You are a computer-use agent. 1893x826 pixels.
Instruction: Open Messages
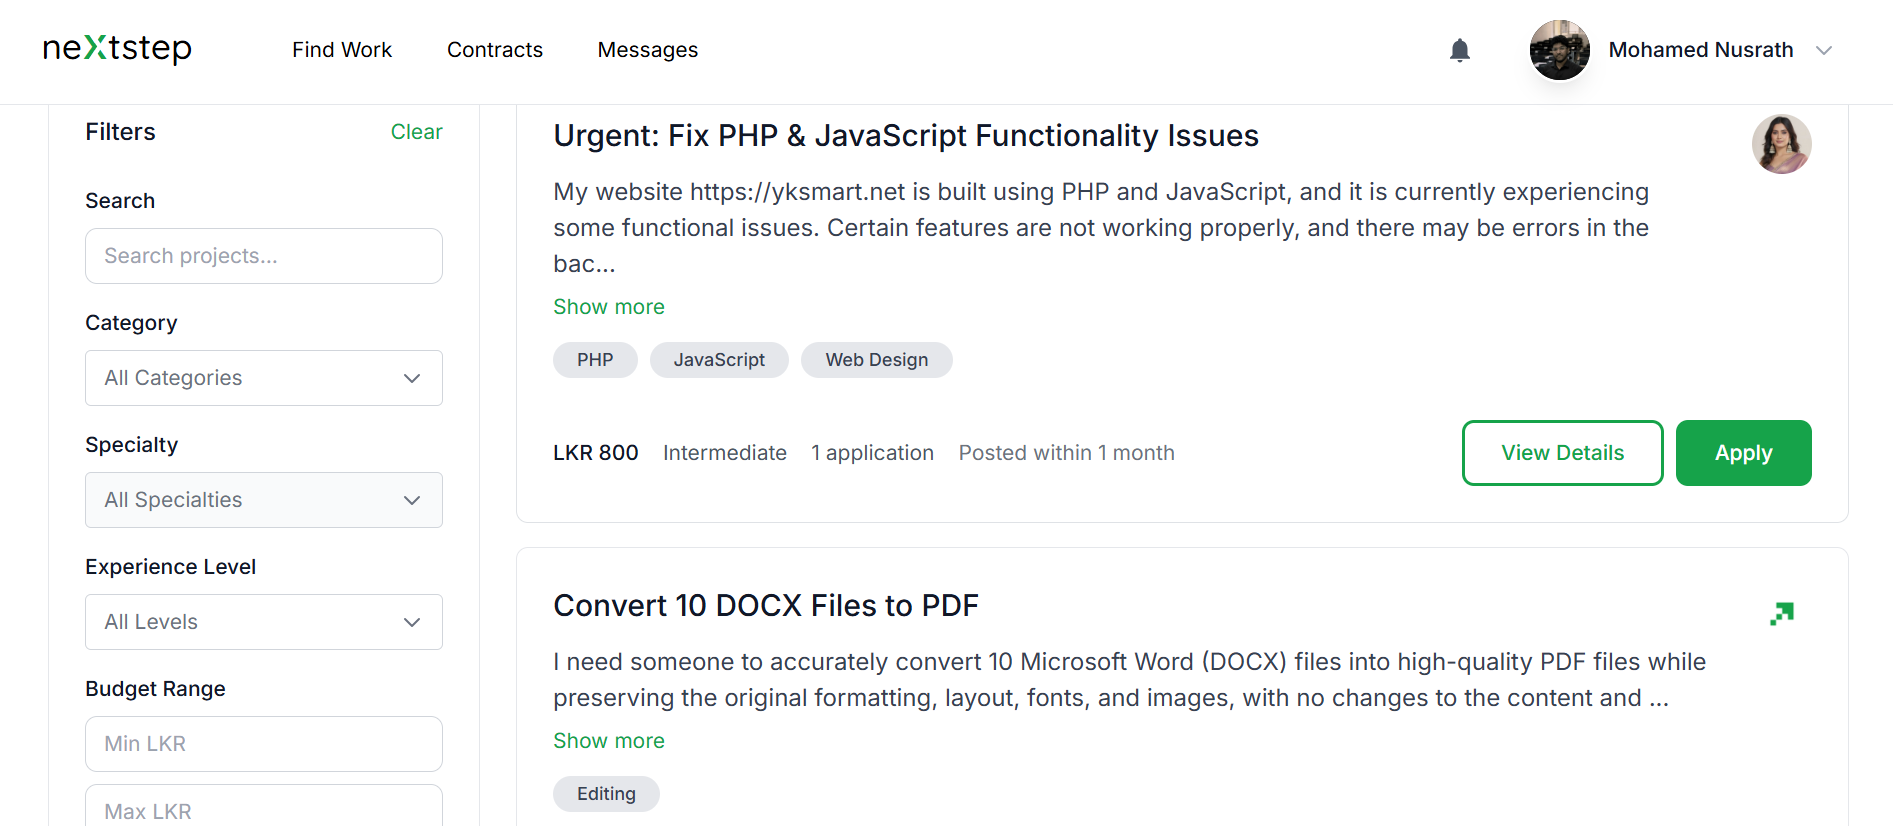(x=647, y=50)
